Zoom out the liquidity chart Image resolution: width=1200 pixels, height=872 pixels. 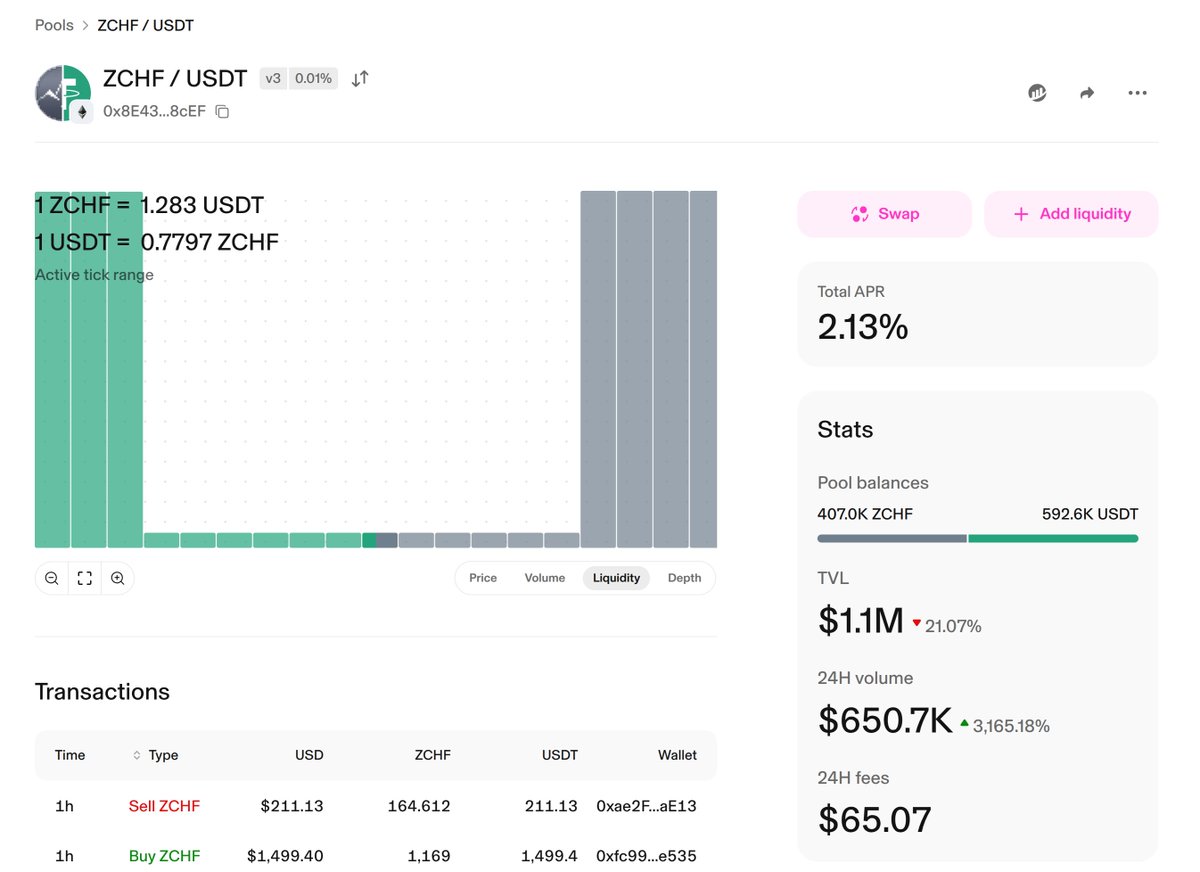coord(52,578)
